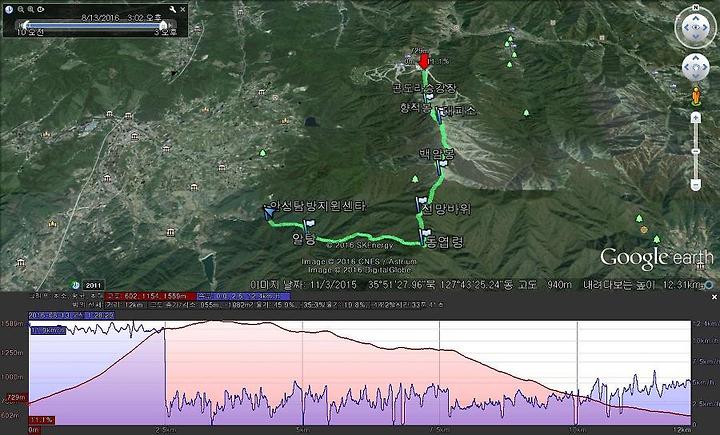This screenshot has height=435, width=720.
Task: Click the image date 11/3/2015 in status bar
Action: 333,285
